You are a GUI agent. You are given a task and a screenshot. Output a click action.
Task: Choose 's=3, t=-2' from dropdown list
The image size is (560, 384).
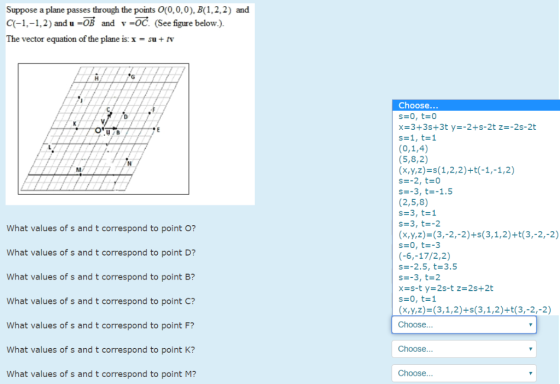click(x=476, y=224)
